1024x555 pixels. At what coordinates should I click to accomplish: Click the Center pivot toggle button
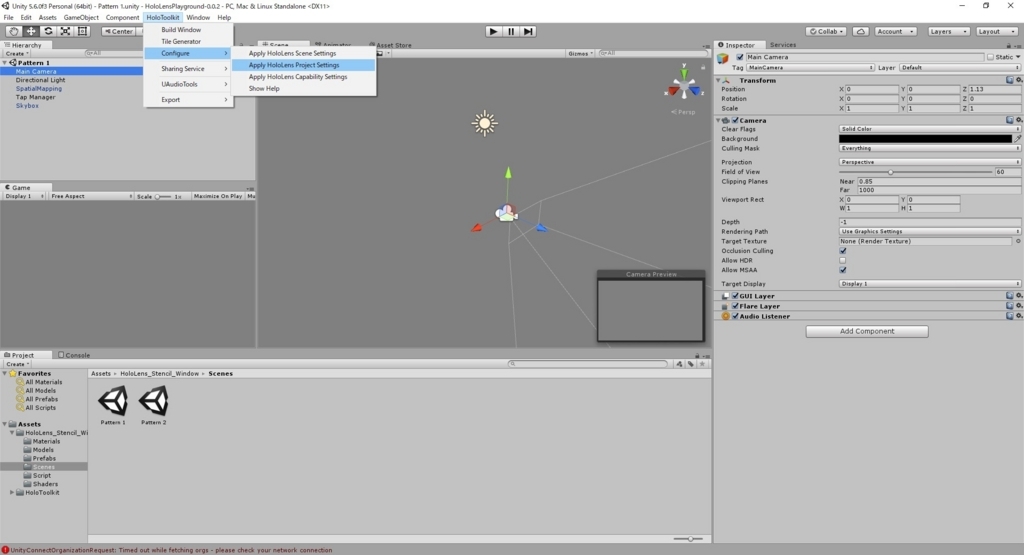(x=118, y=31)
